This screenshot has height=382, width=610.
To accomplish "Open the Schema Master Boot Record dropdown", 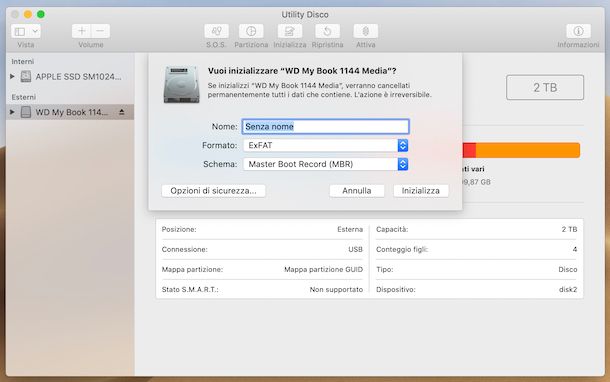I will [x=326, y=164].
